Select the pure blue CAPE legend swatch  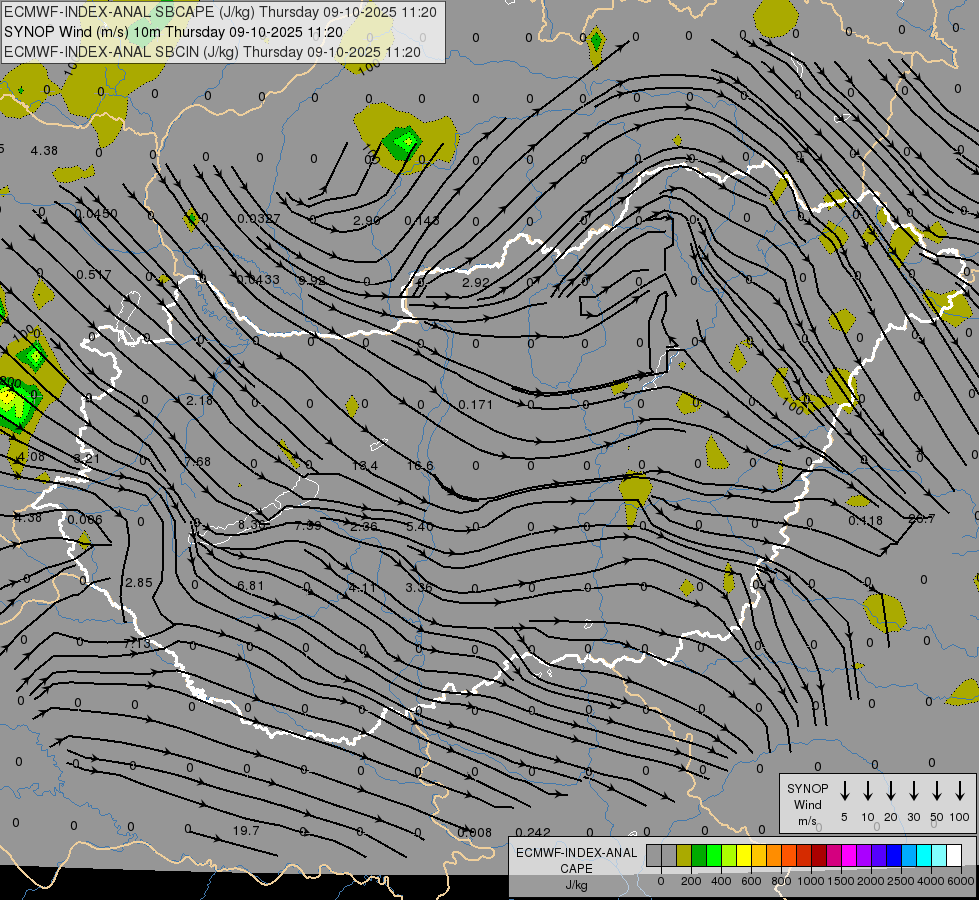pyautogui.click(x=894, y=856)
